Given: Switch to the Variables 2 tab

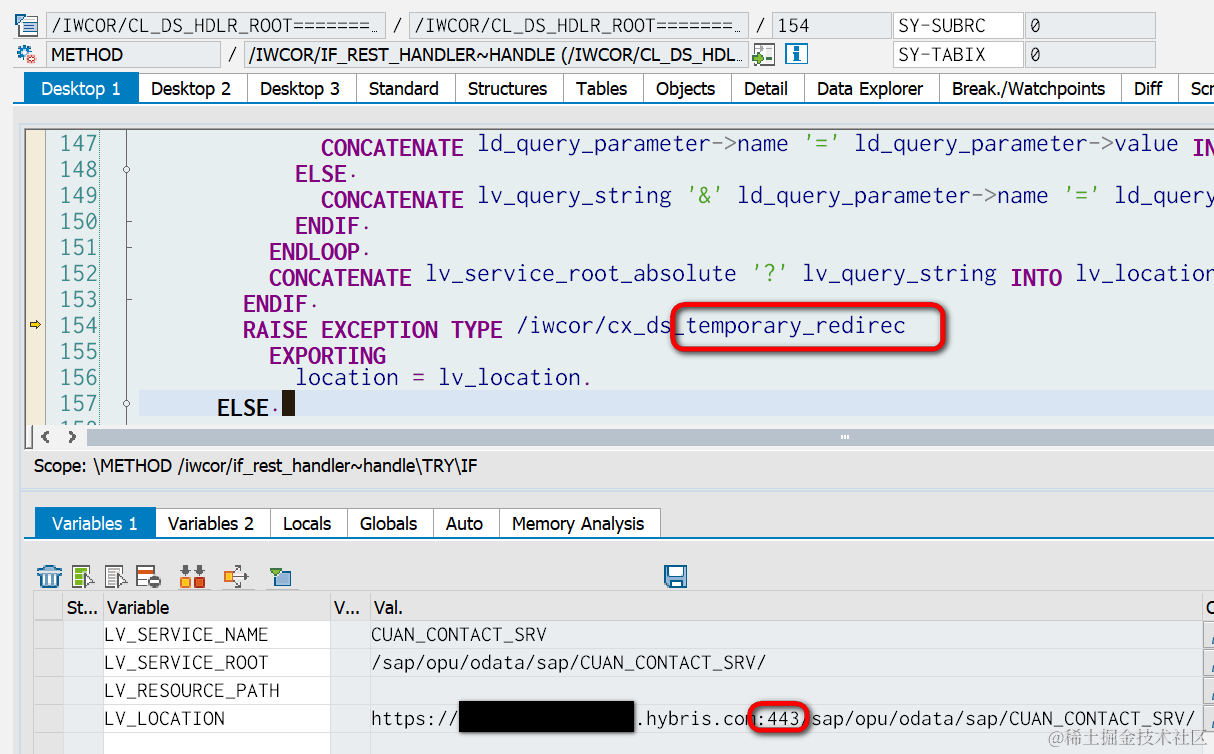Looking at the screenshot, I should click(211, 523).
